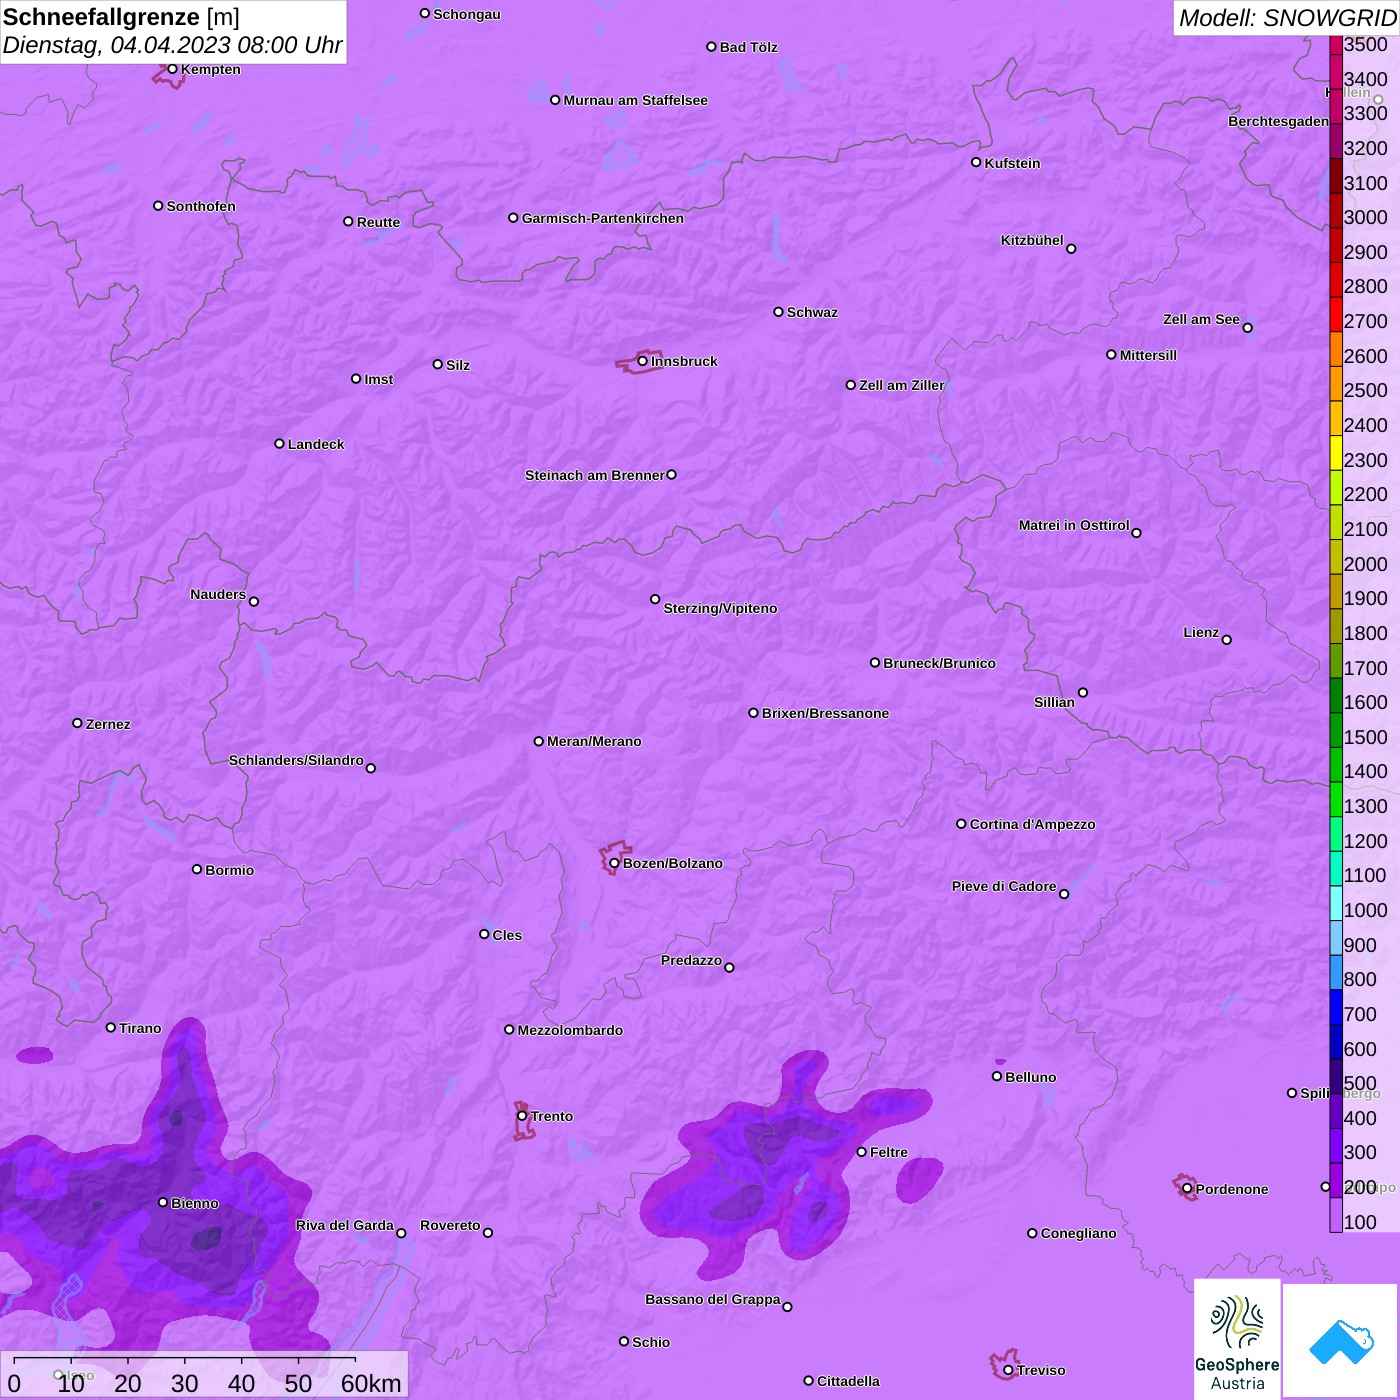Image resolution: width=1400 pixels, height=1400 pixels.
Task: Click the Feltre marker dot
Action: (861, 1152)
